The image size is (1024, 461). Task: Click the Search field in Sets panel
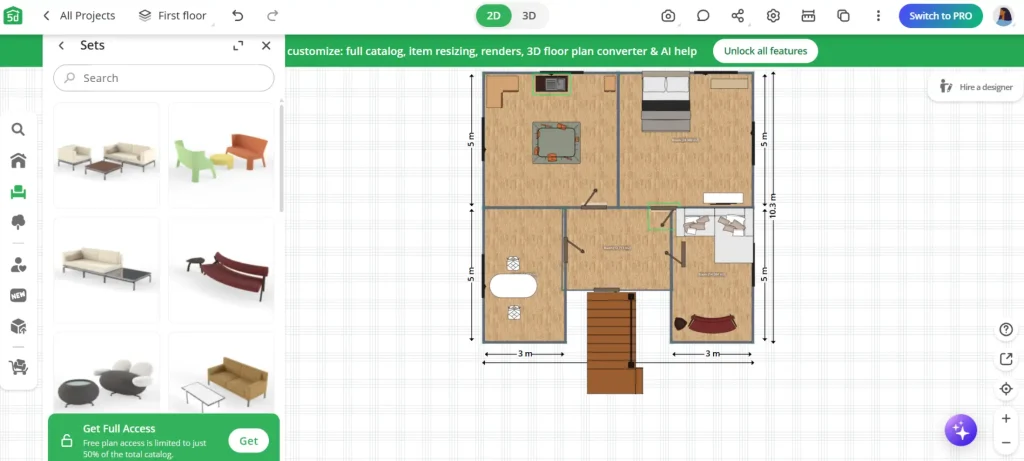click(x=164, y=78)
